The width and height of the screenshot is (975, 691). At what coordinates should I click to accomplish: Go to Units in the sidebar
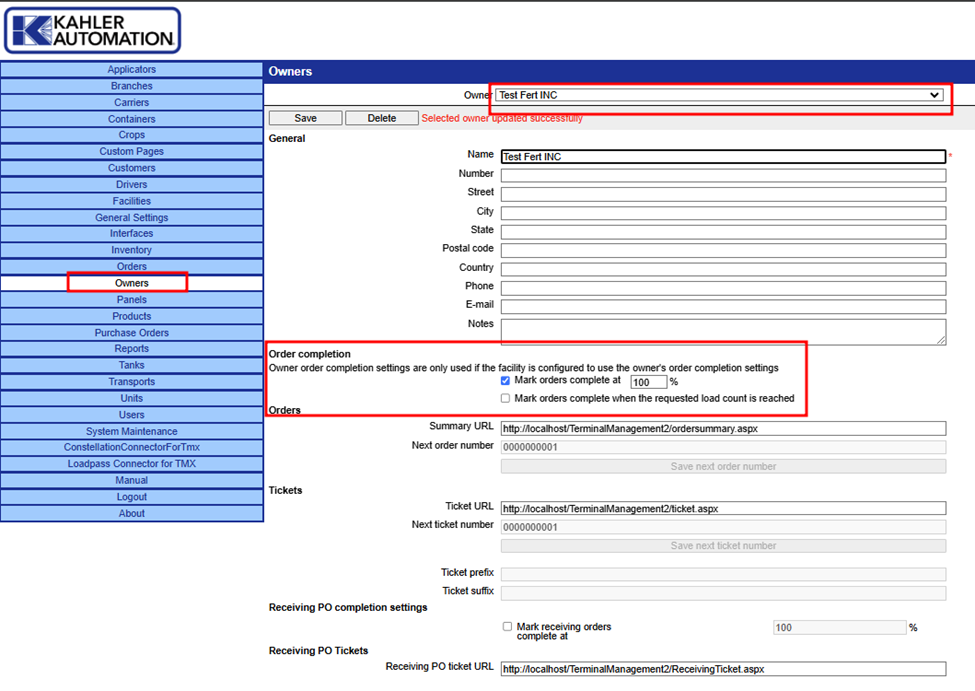(x=131, y=398)
